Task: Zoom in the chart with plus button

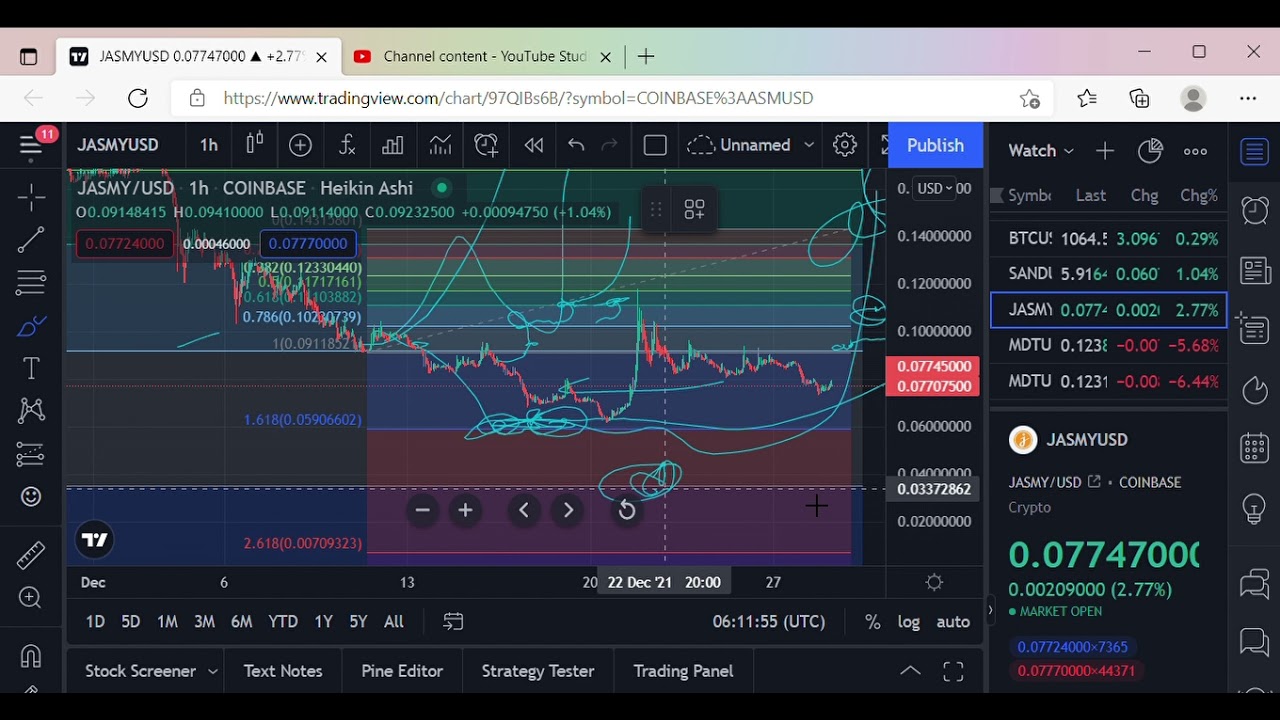Action: [x=465, y=511]
